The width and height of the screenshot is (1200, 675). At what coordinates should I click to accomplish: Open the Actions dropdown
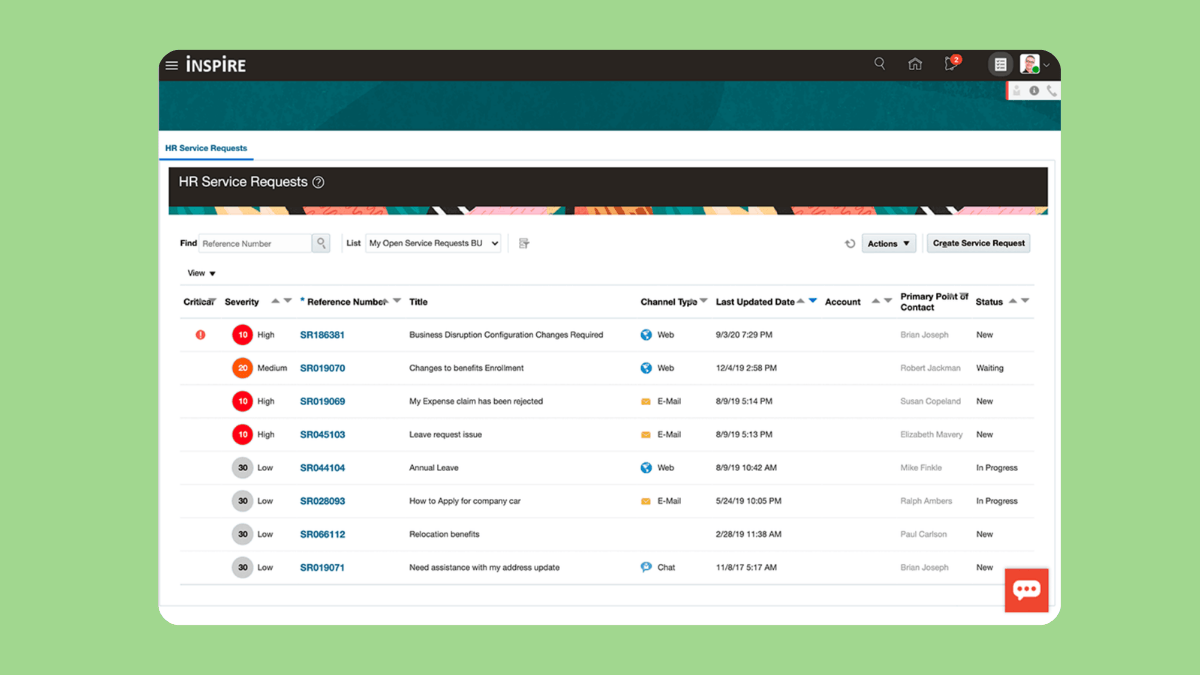(888, 243)
